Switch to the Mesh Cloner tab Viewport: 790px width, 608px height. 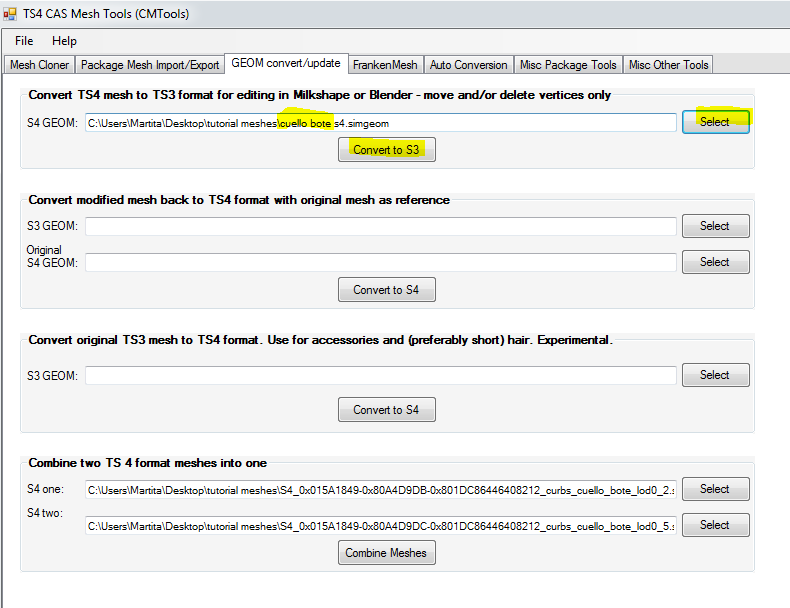39,65
